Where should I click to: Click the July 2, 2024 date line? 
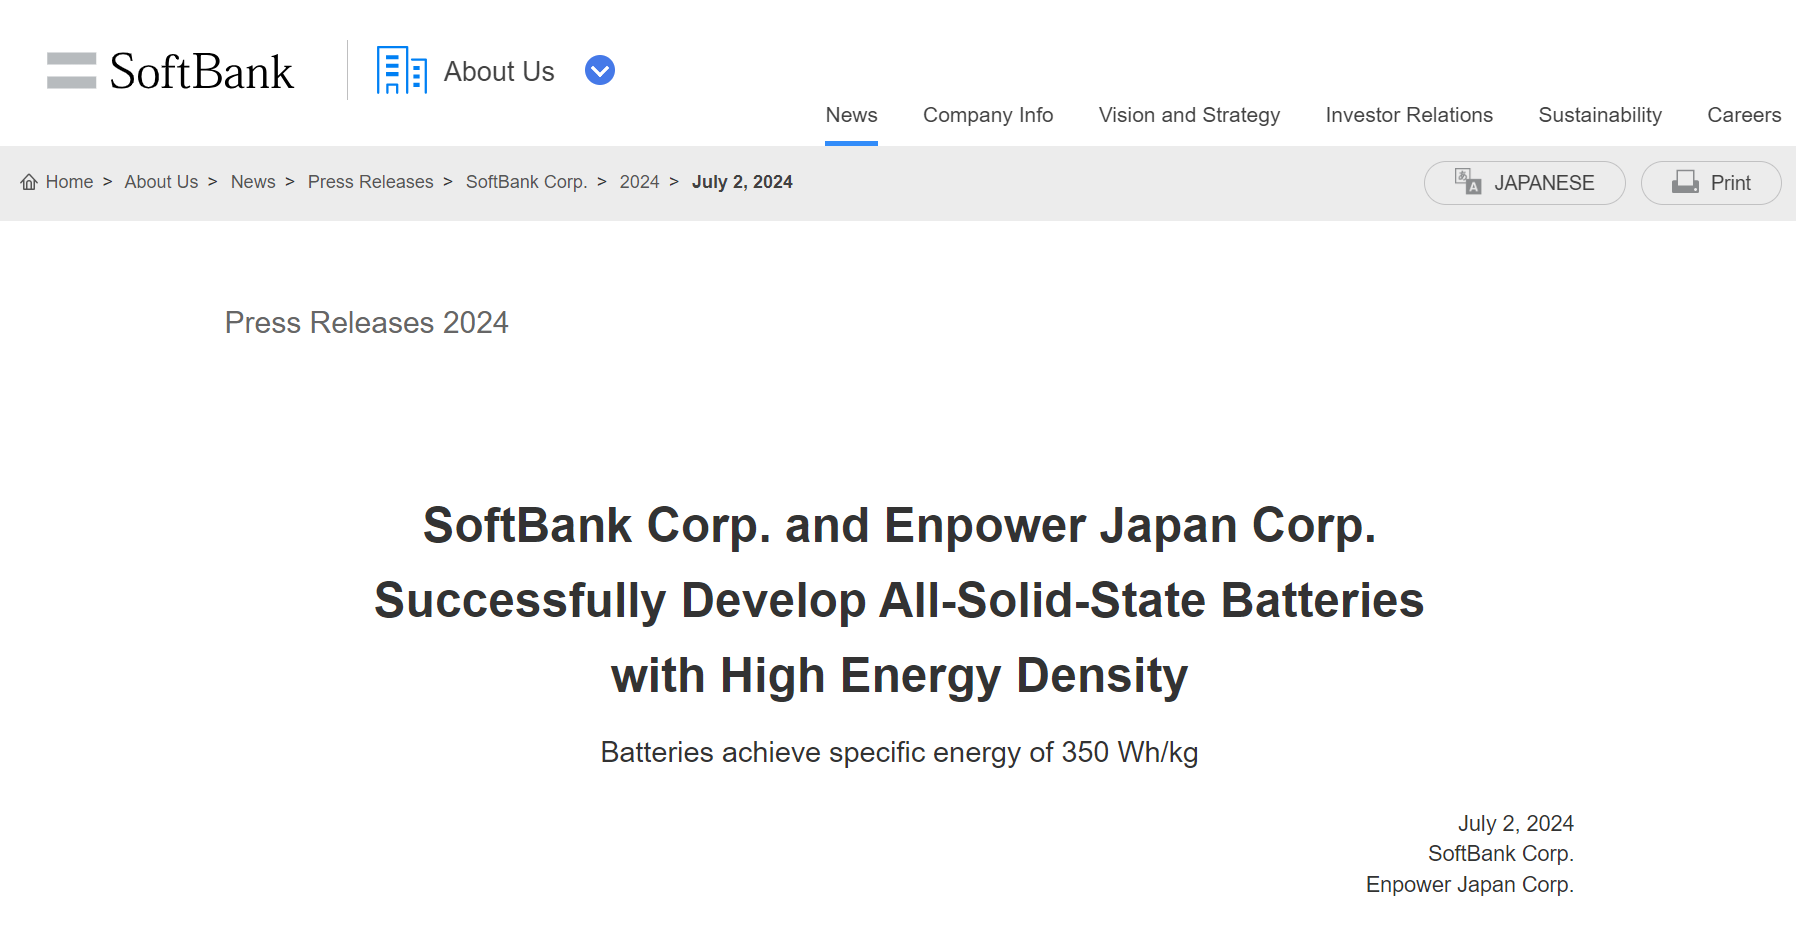pyautogui.click(x=1515, y=823)
